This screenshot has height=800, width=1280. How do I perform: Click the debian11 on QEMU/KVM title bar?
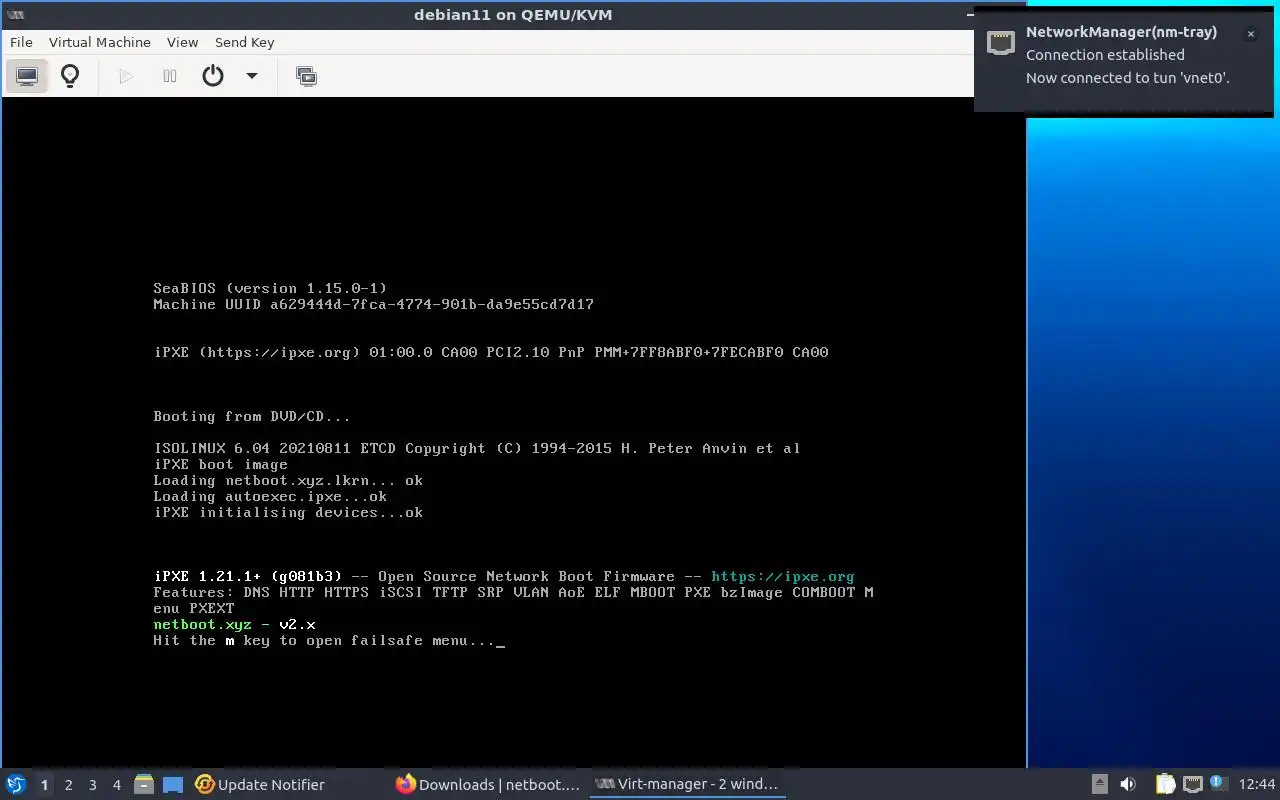[513, 15]
